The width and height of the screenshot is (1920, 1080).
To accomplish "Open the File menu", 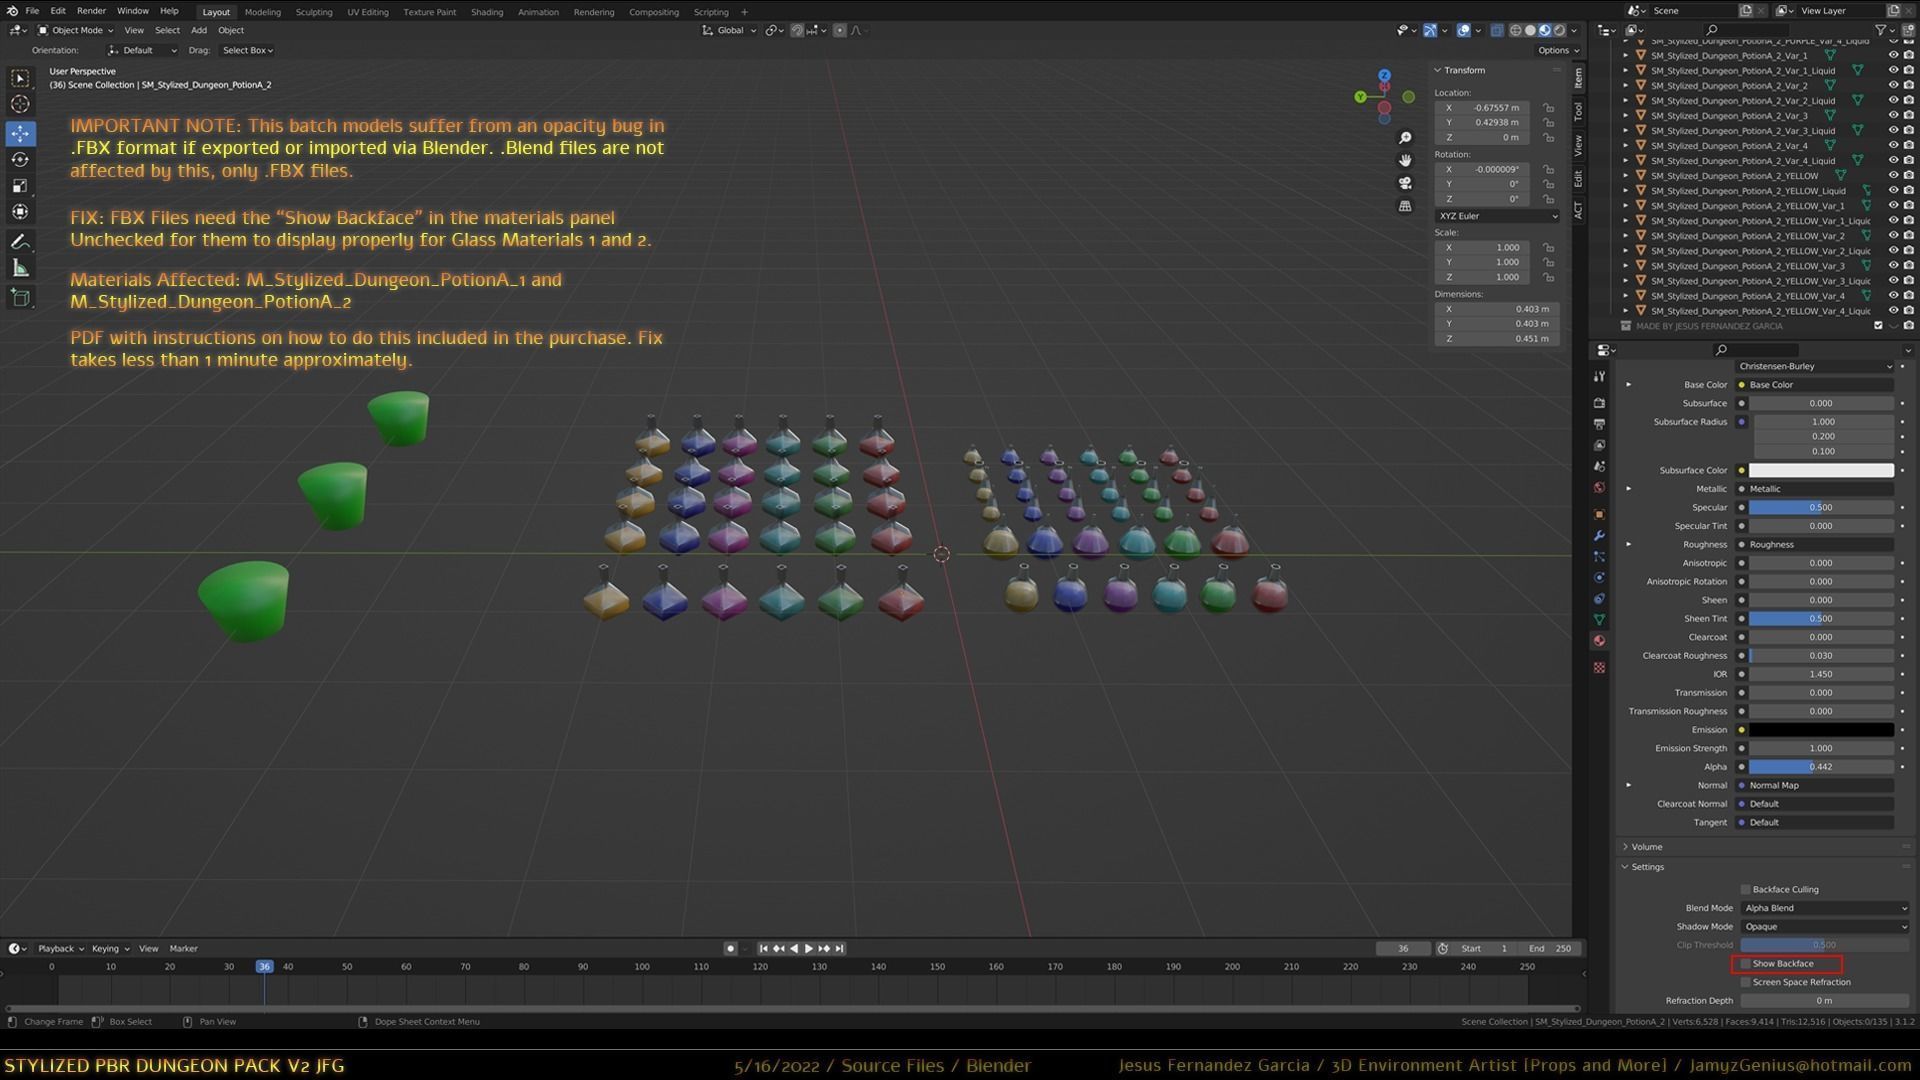I will click(32, 11).
